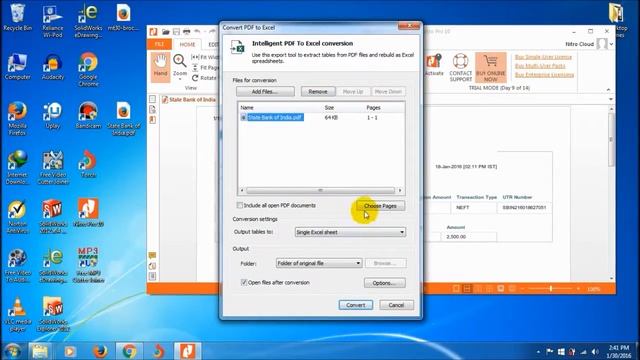The image size is (640, 360).
Task: Click Nitro document vertical scrollbar
Action: 611,139
